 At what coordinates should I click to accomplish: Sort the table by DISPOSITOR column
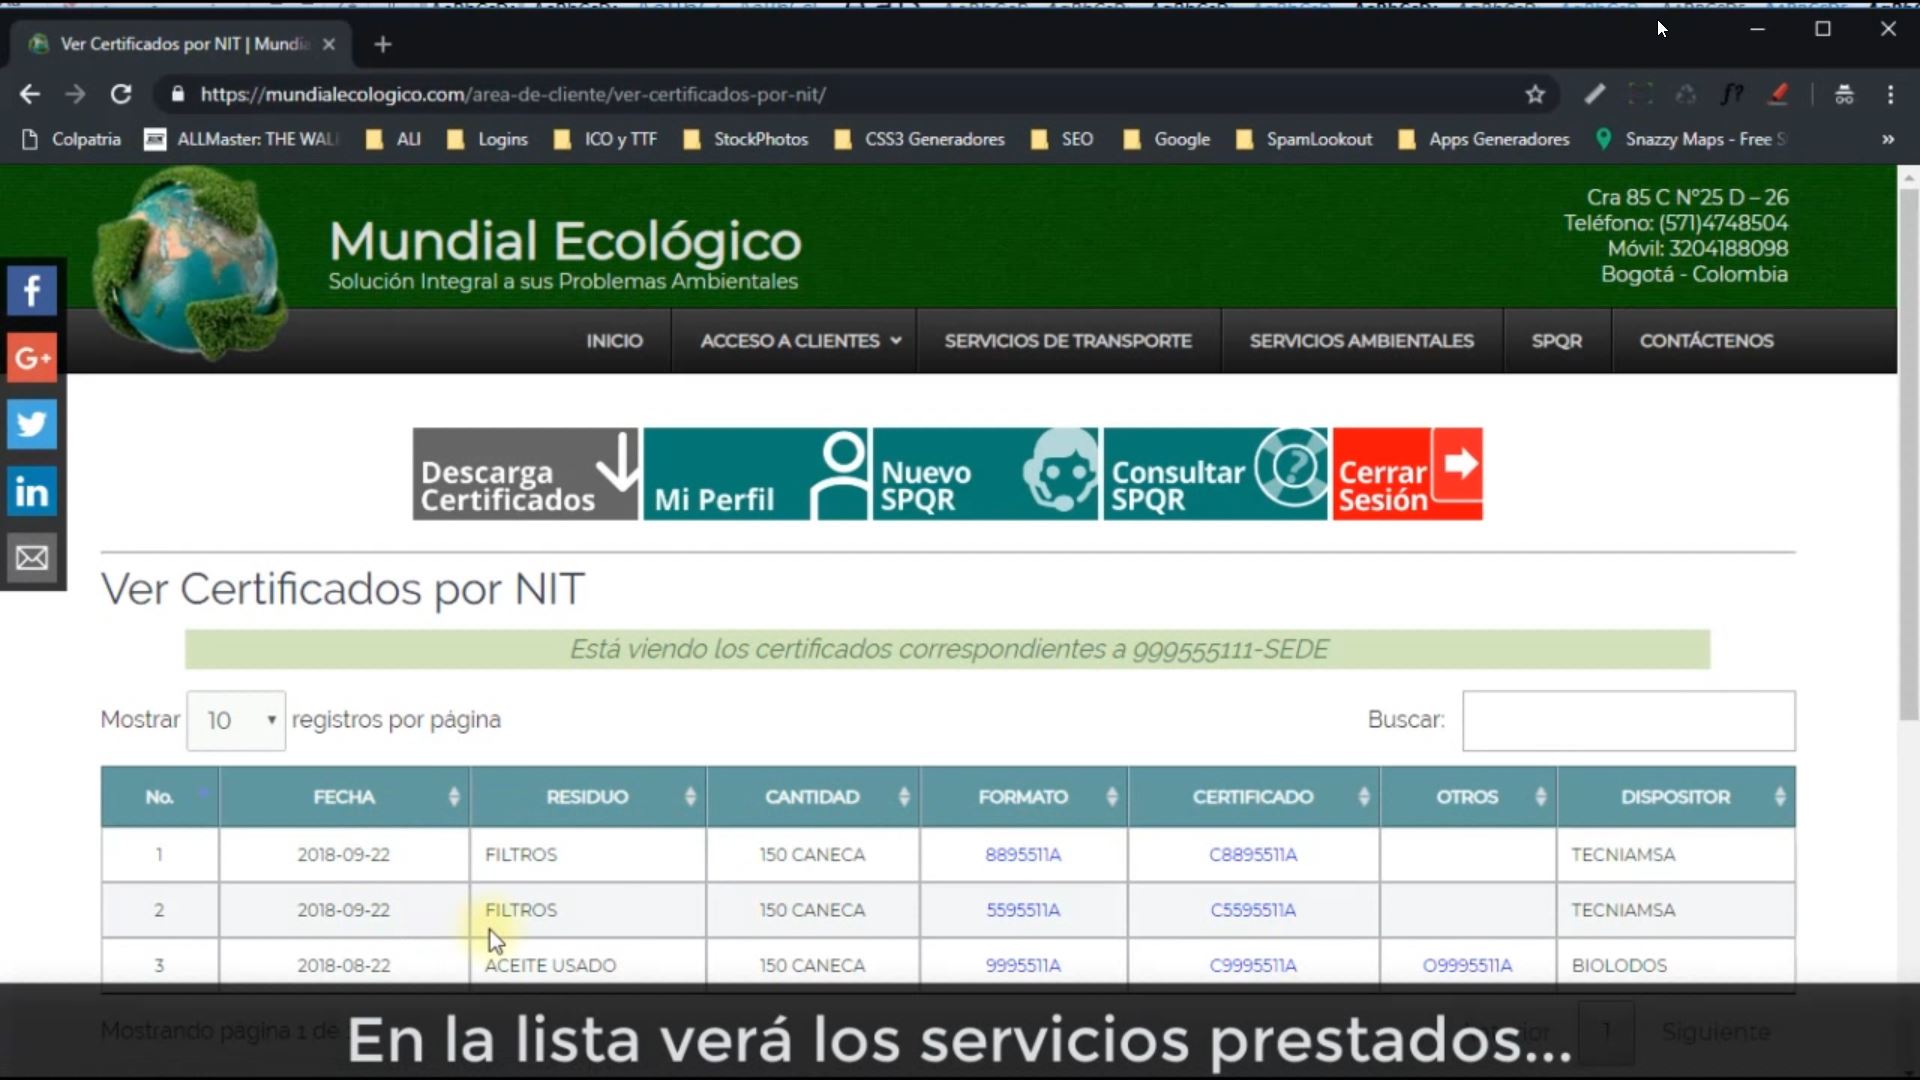pos(1676,797)
